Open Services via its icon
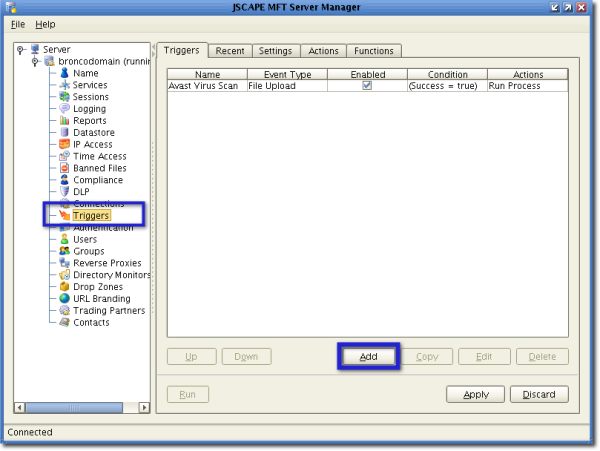Viewport: 600px width, 451px height. click(x=64, y=85)
